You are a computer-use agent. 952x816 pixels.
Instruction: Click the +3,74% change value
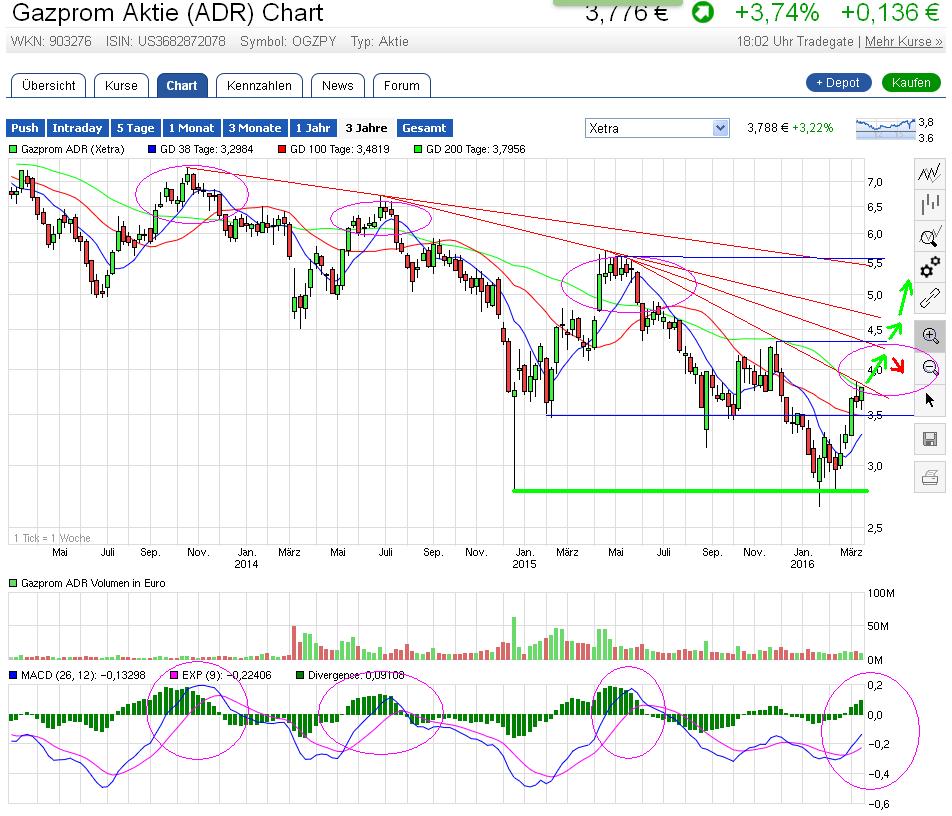(777, 12)
